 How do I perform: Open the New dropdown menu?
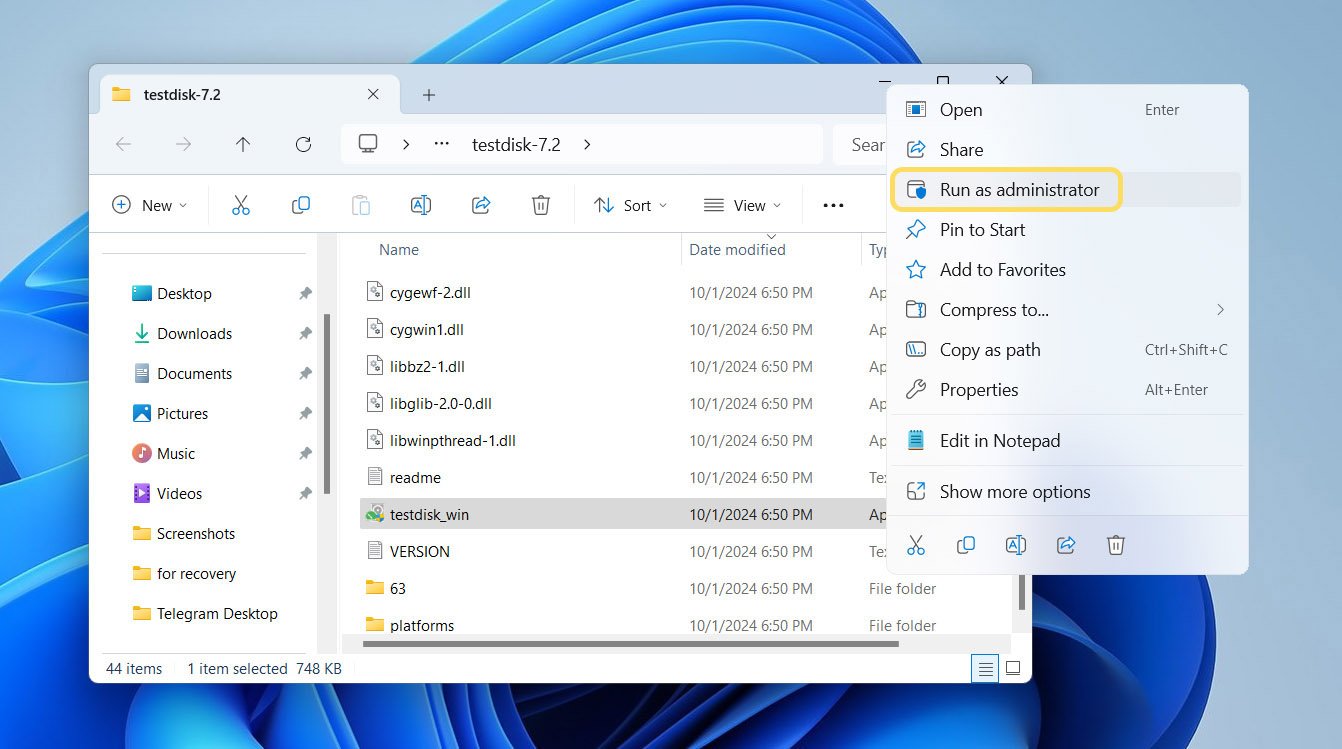point(149,205)
